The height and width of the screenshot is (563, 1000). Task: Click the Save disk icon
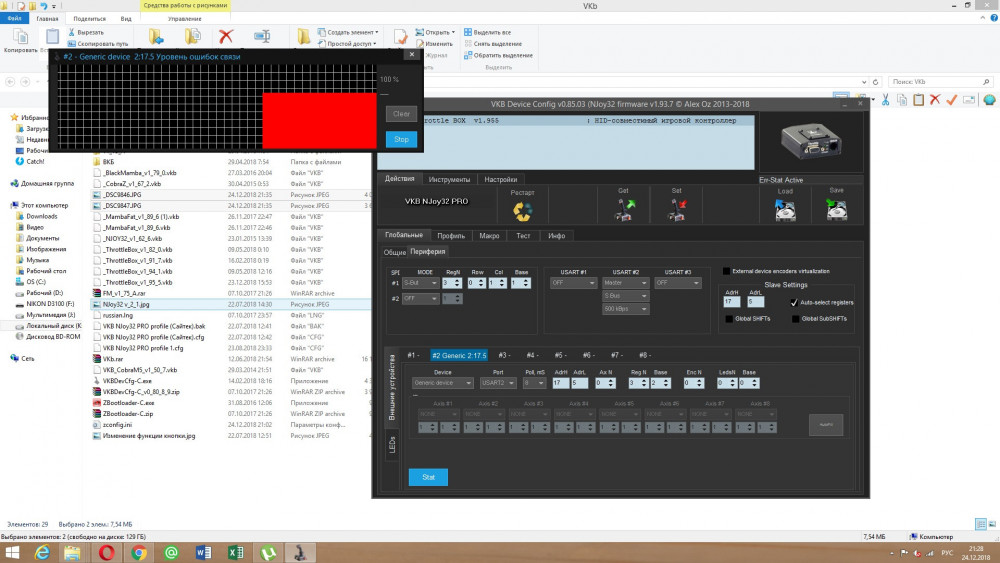pos(836,208)
